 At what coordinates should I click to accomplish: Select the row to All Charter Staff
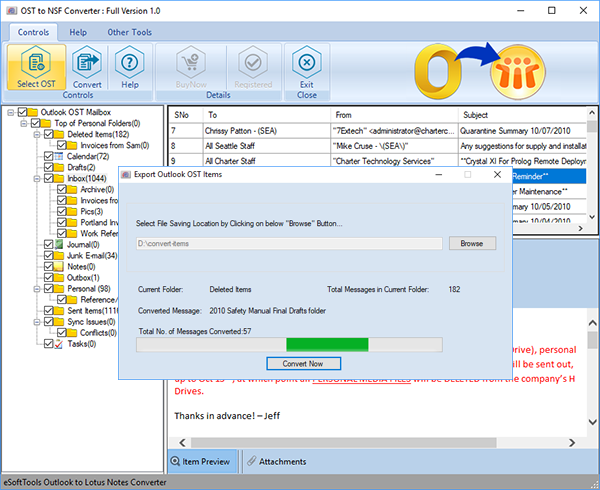[377, 161]
